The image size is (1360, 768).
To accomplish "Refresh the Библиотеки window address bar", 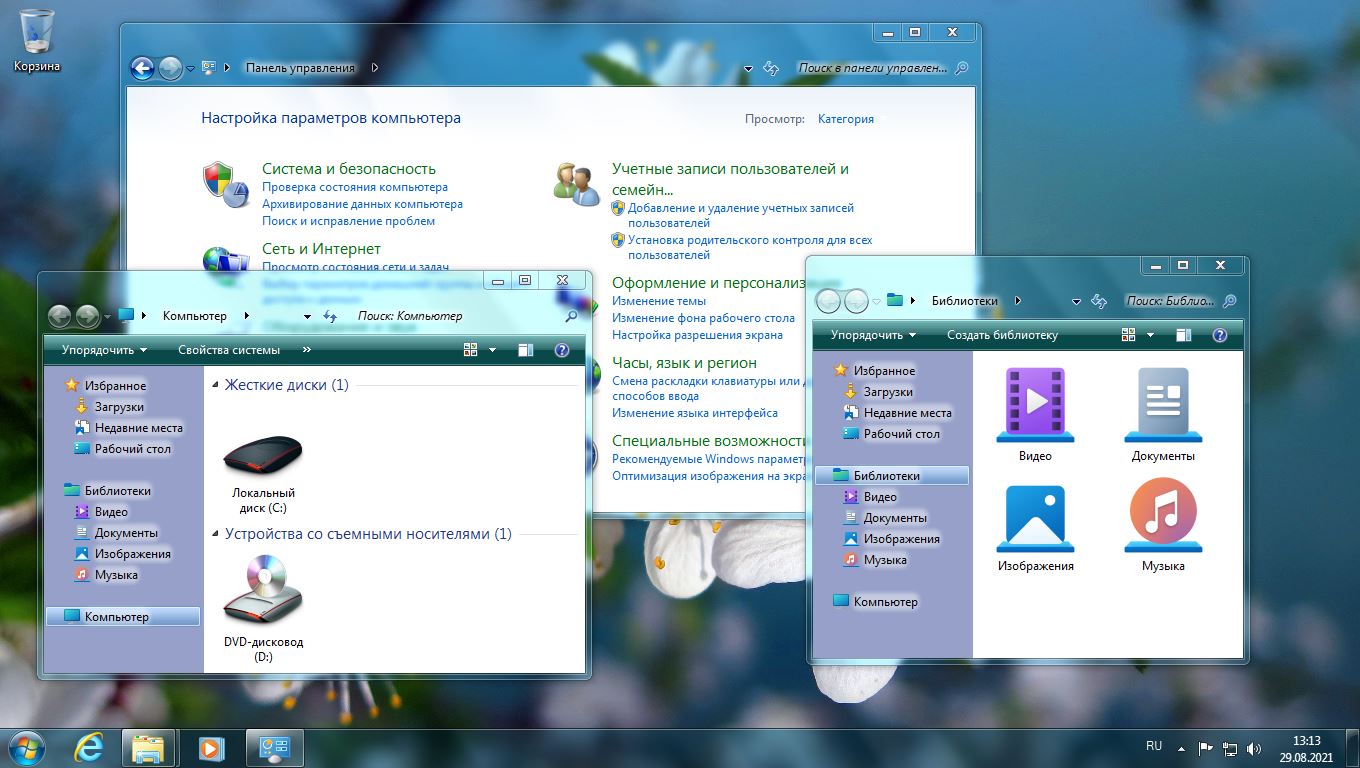I will [1099, 301].
